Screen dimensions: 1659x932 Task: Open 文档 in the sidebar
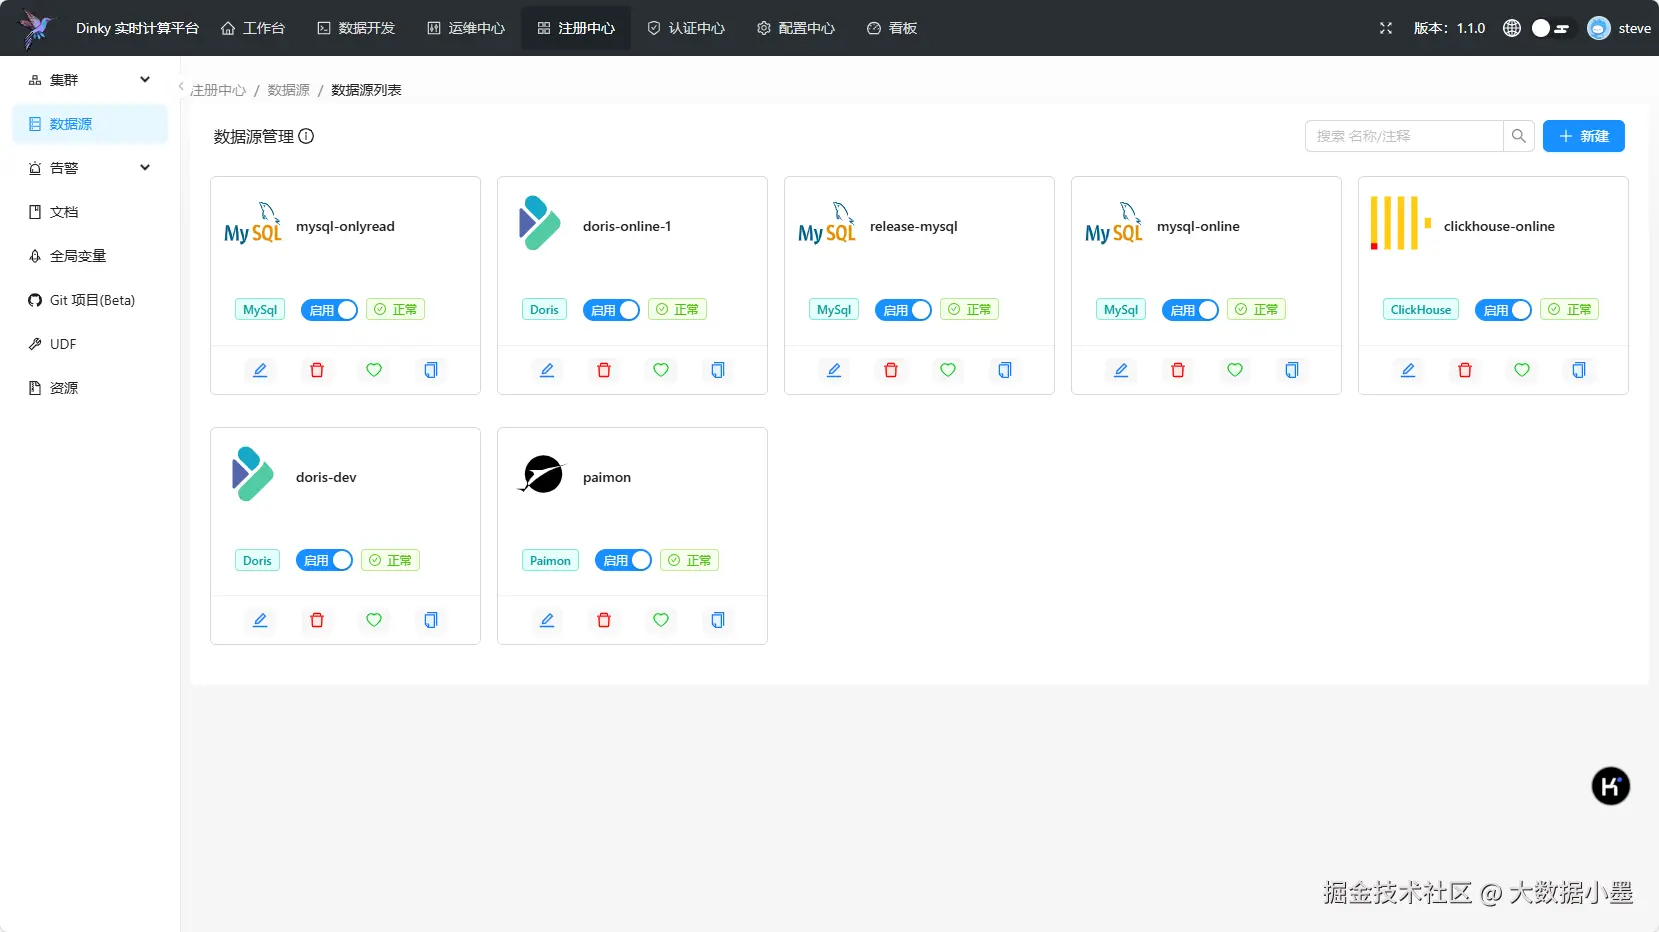point(90,212)
